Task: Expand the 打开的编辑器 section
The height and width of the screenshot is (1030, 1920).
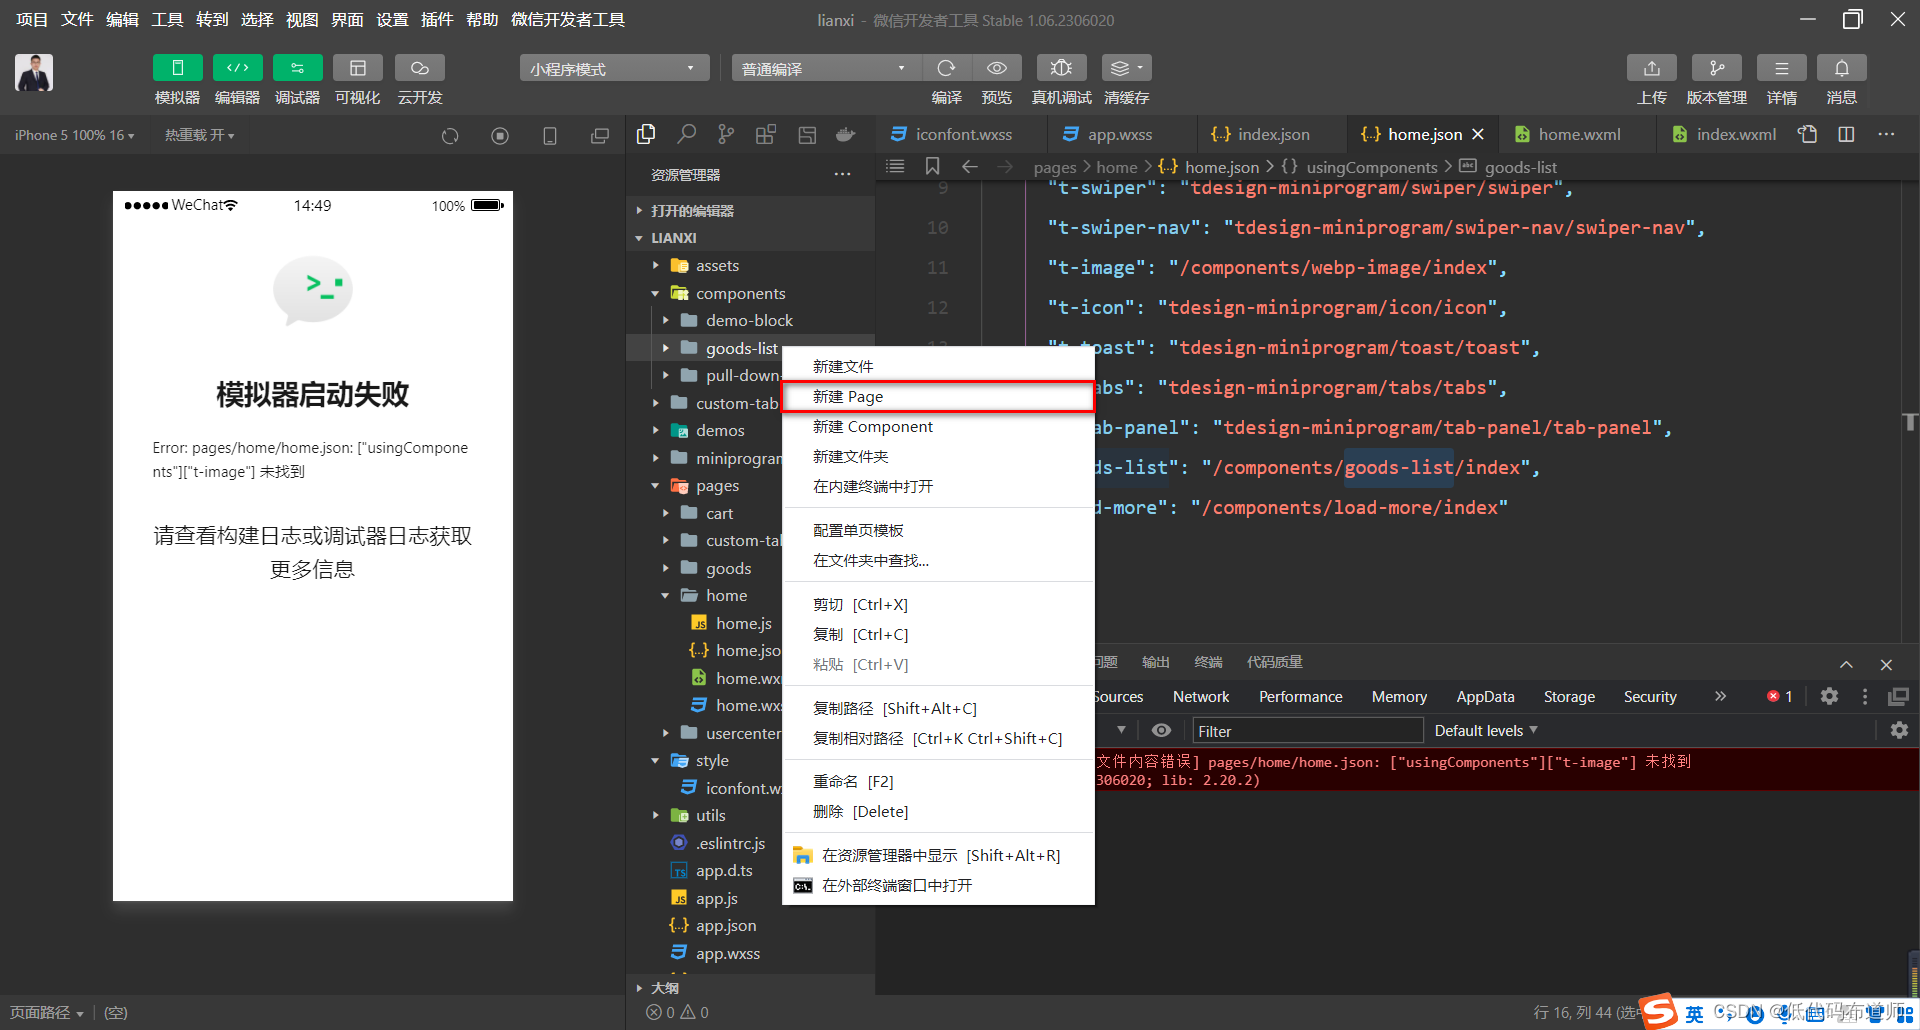Action: [x=692, y=211]
